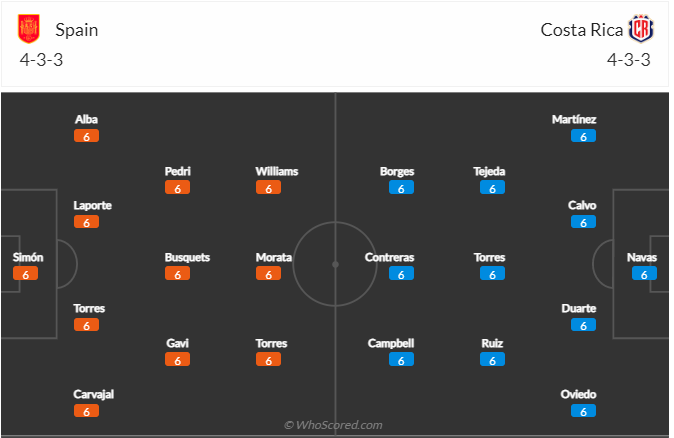Screen dimensions: 674x438
Task: Click the Williams player label
Action: click(277, 172)
